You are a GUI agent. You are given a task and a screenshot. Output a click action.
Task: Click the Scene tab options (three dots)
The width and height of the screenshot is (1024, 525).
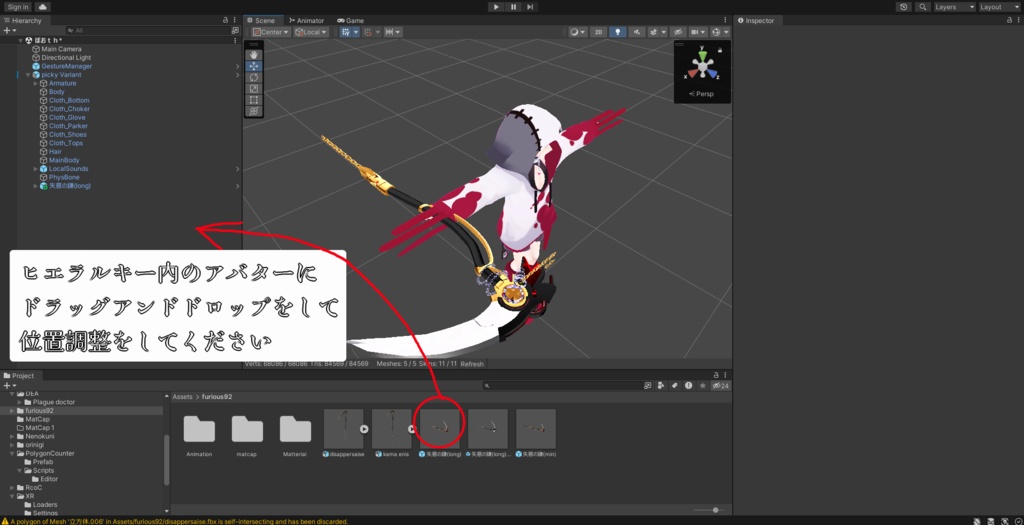tap(725, 20)
